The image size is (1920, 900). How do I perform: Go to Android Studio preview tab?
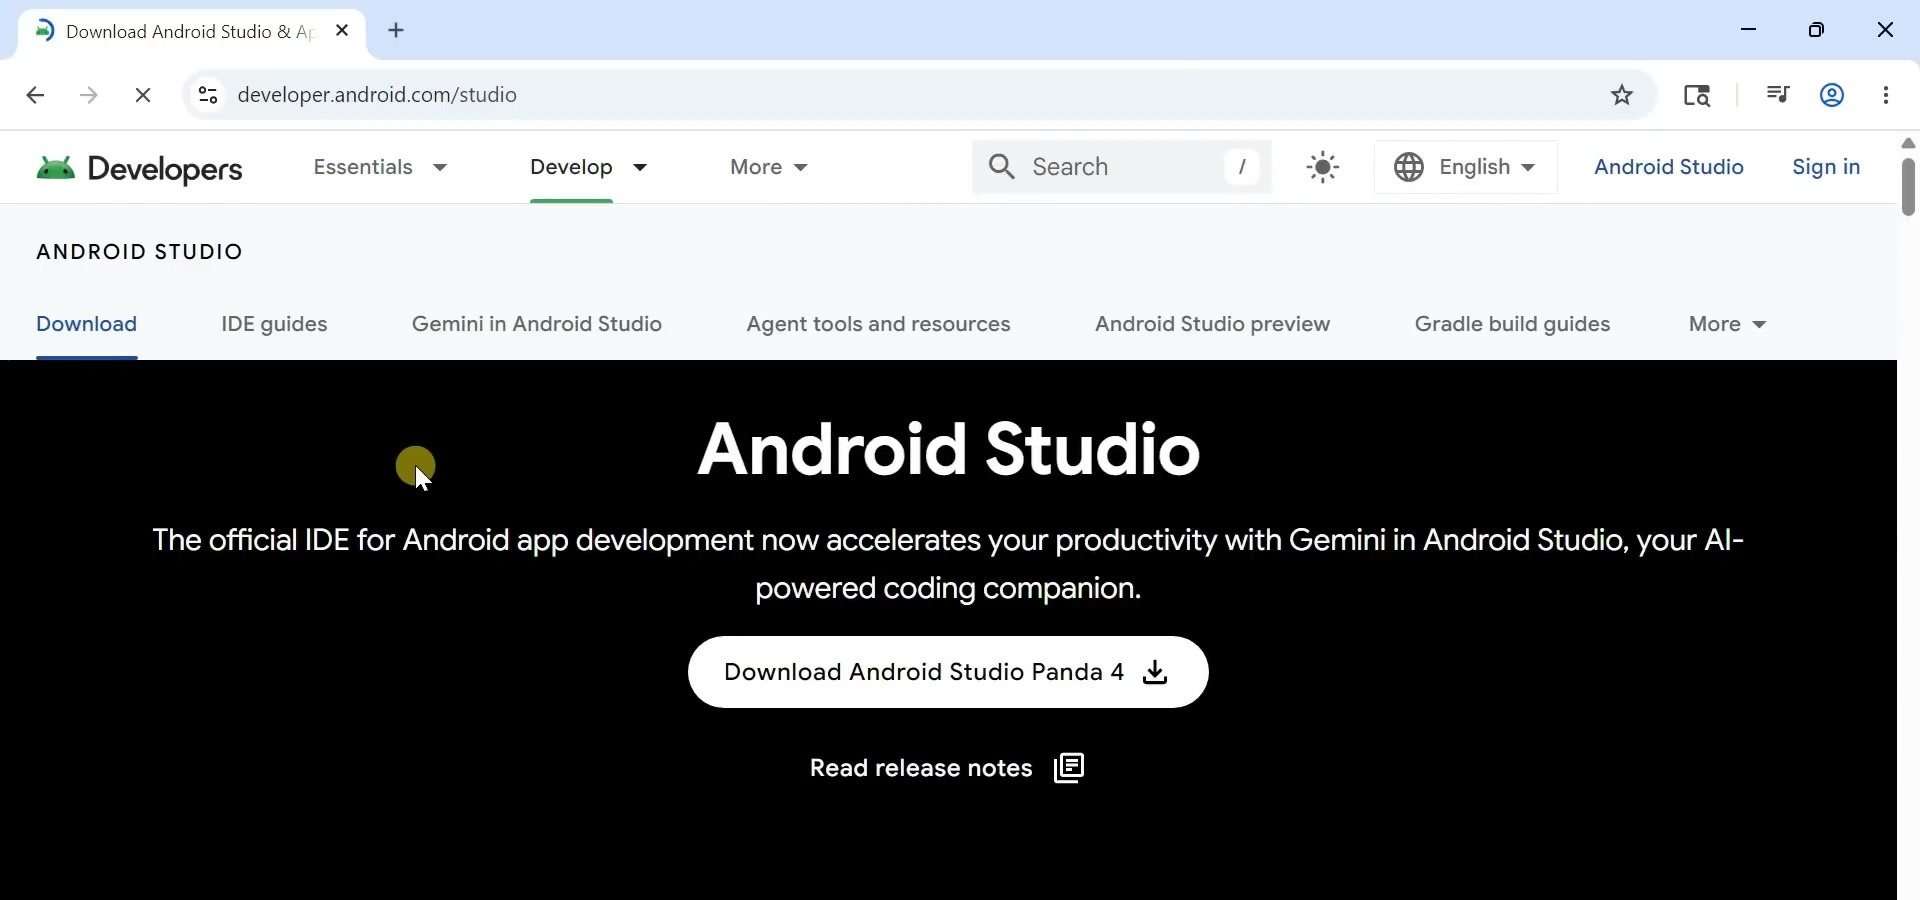(1212, 325)
